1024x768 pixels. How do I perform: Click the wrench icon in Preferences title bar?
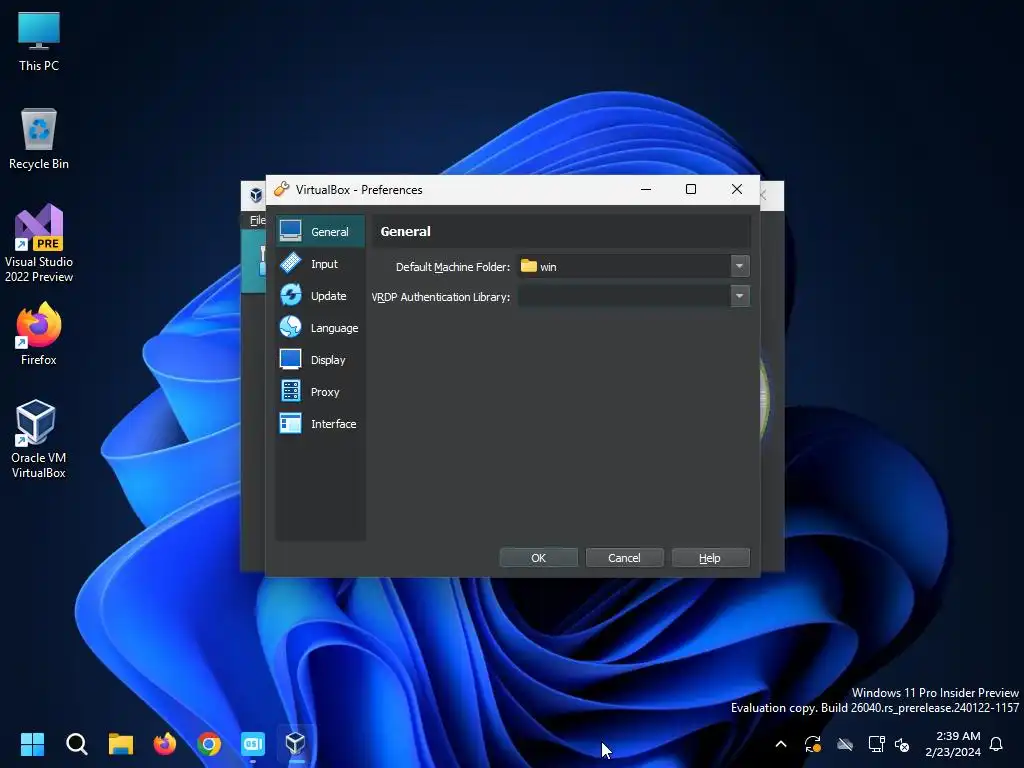point(281,189)
